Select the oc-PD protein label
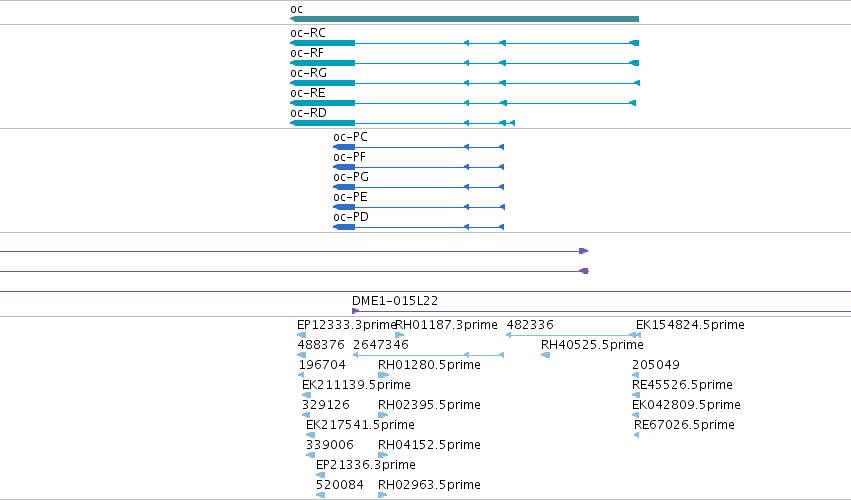This screenshot has width=851, height=500. coord(351,217)
